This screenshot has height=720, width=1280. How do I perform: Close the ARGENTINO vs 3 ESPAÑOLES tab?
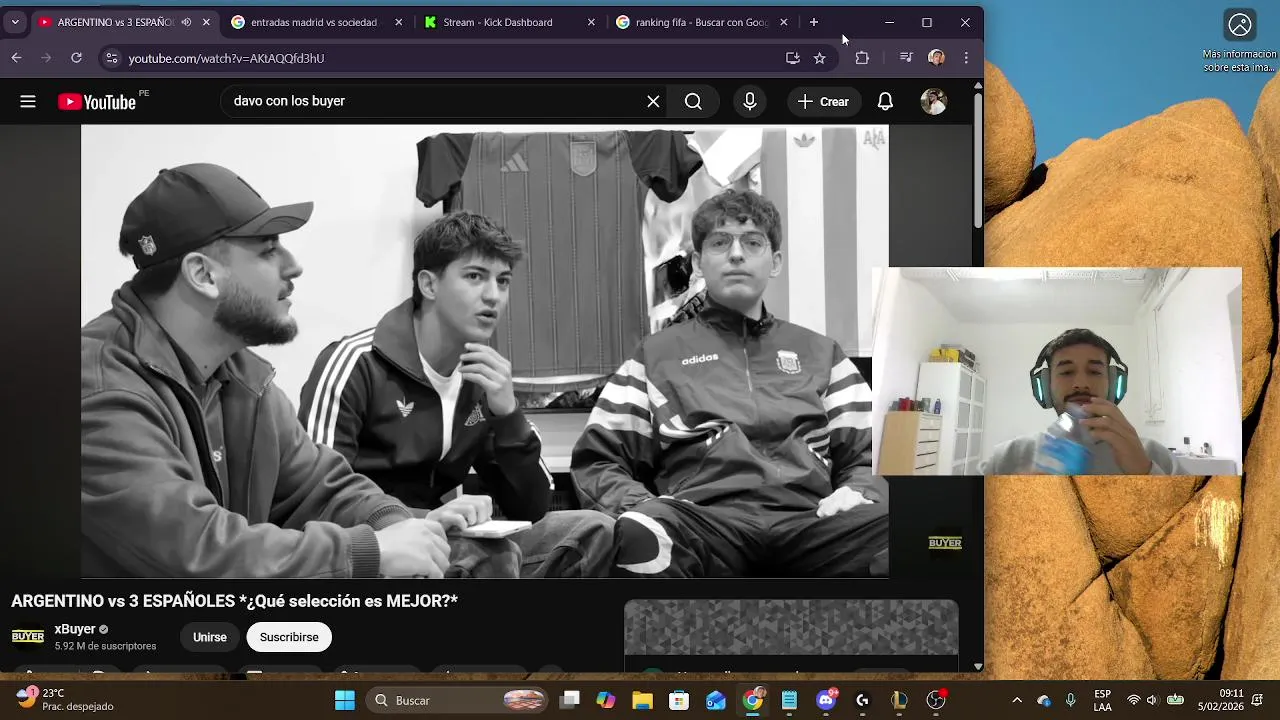[x=206, y=22]
